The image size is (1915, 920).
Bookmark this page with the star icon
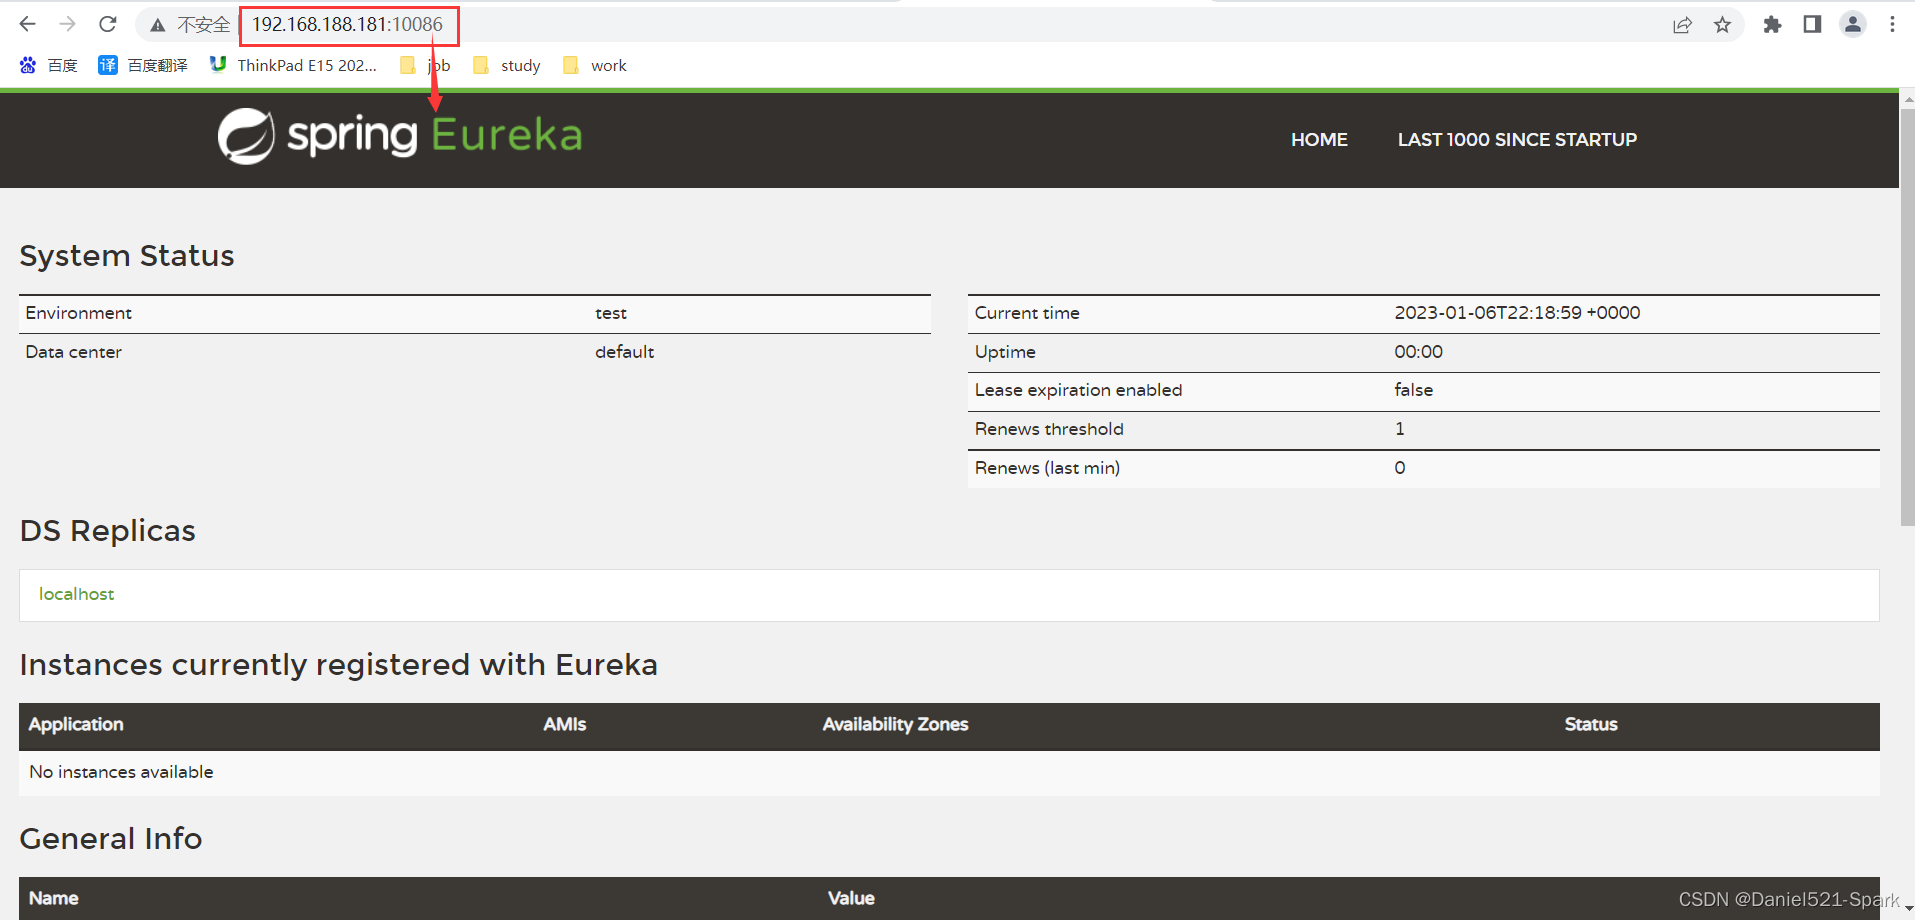[x=1722, y=25]
